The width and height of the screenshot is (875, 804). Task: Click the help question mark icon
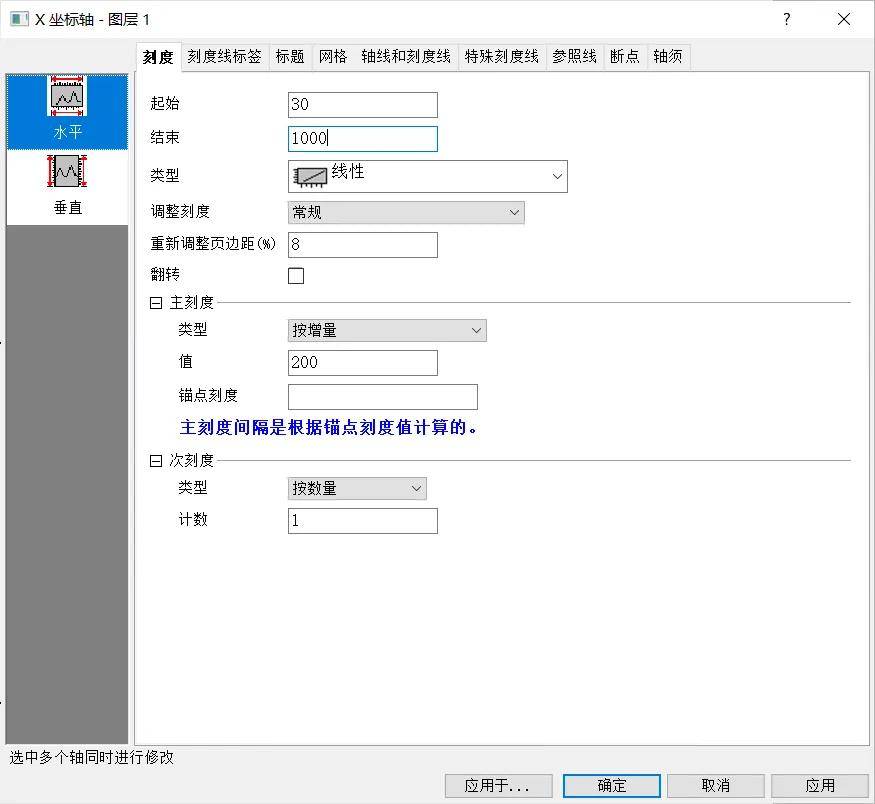point(786,19)
